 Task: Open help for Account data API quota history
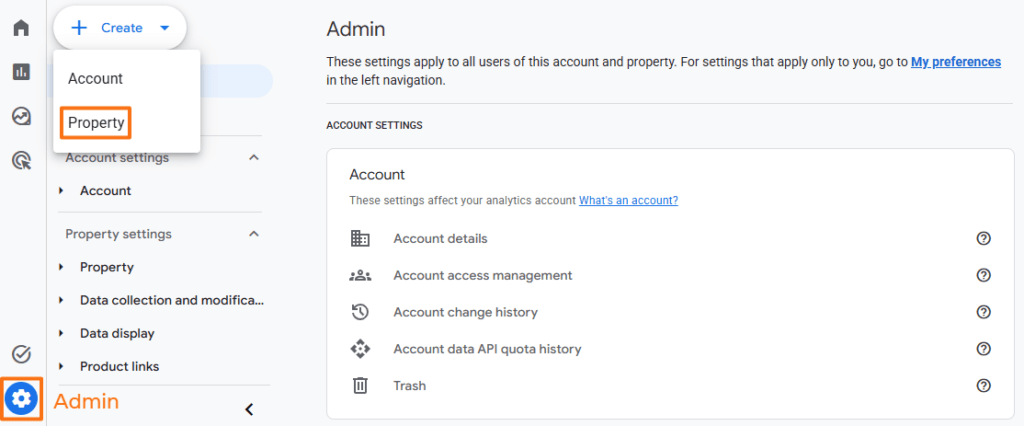coord(984,349)
